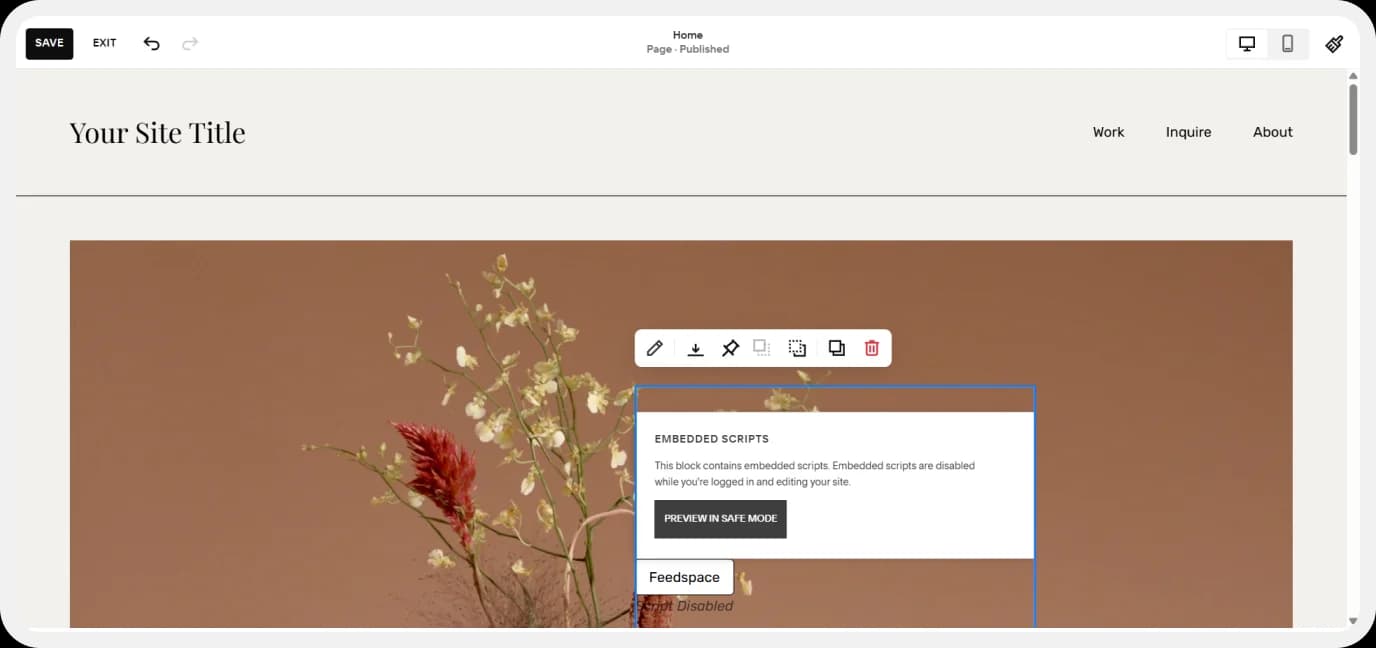Switch to mobile preview mode

(1287, 44)
